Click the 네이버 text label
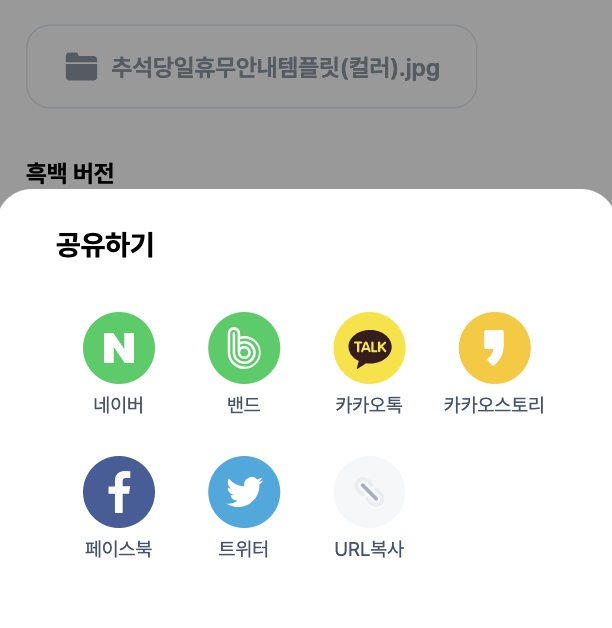 click(x=119, y=405)
